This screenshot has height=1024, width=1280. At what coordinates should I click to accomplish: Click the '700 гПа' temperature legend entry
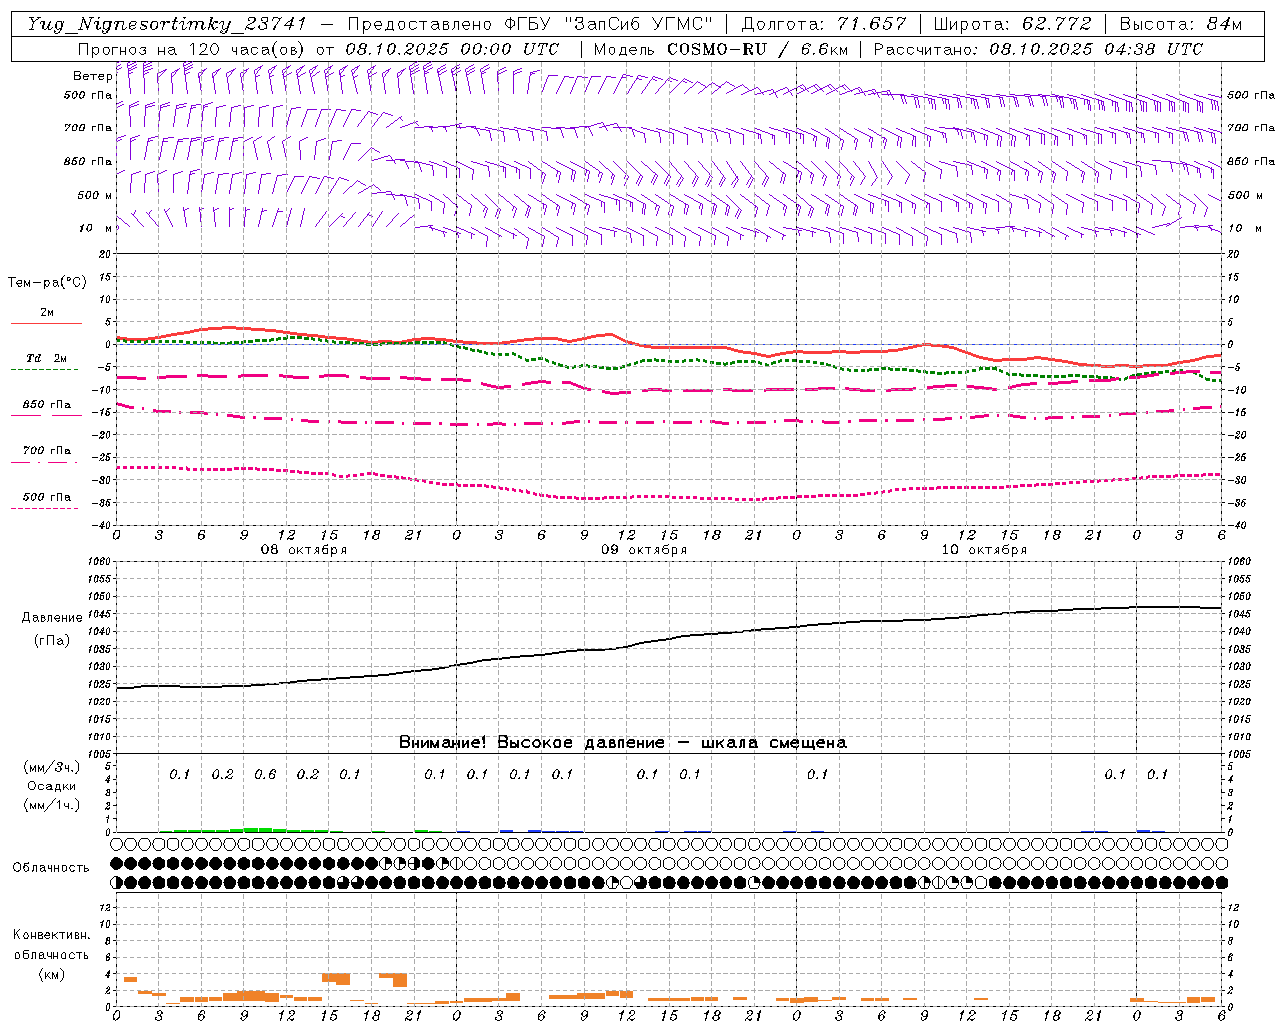pyautogui.click(x=47, y=451)
